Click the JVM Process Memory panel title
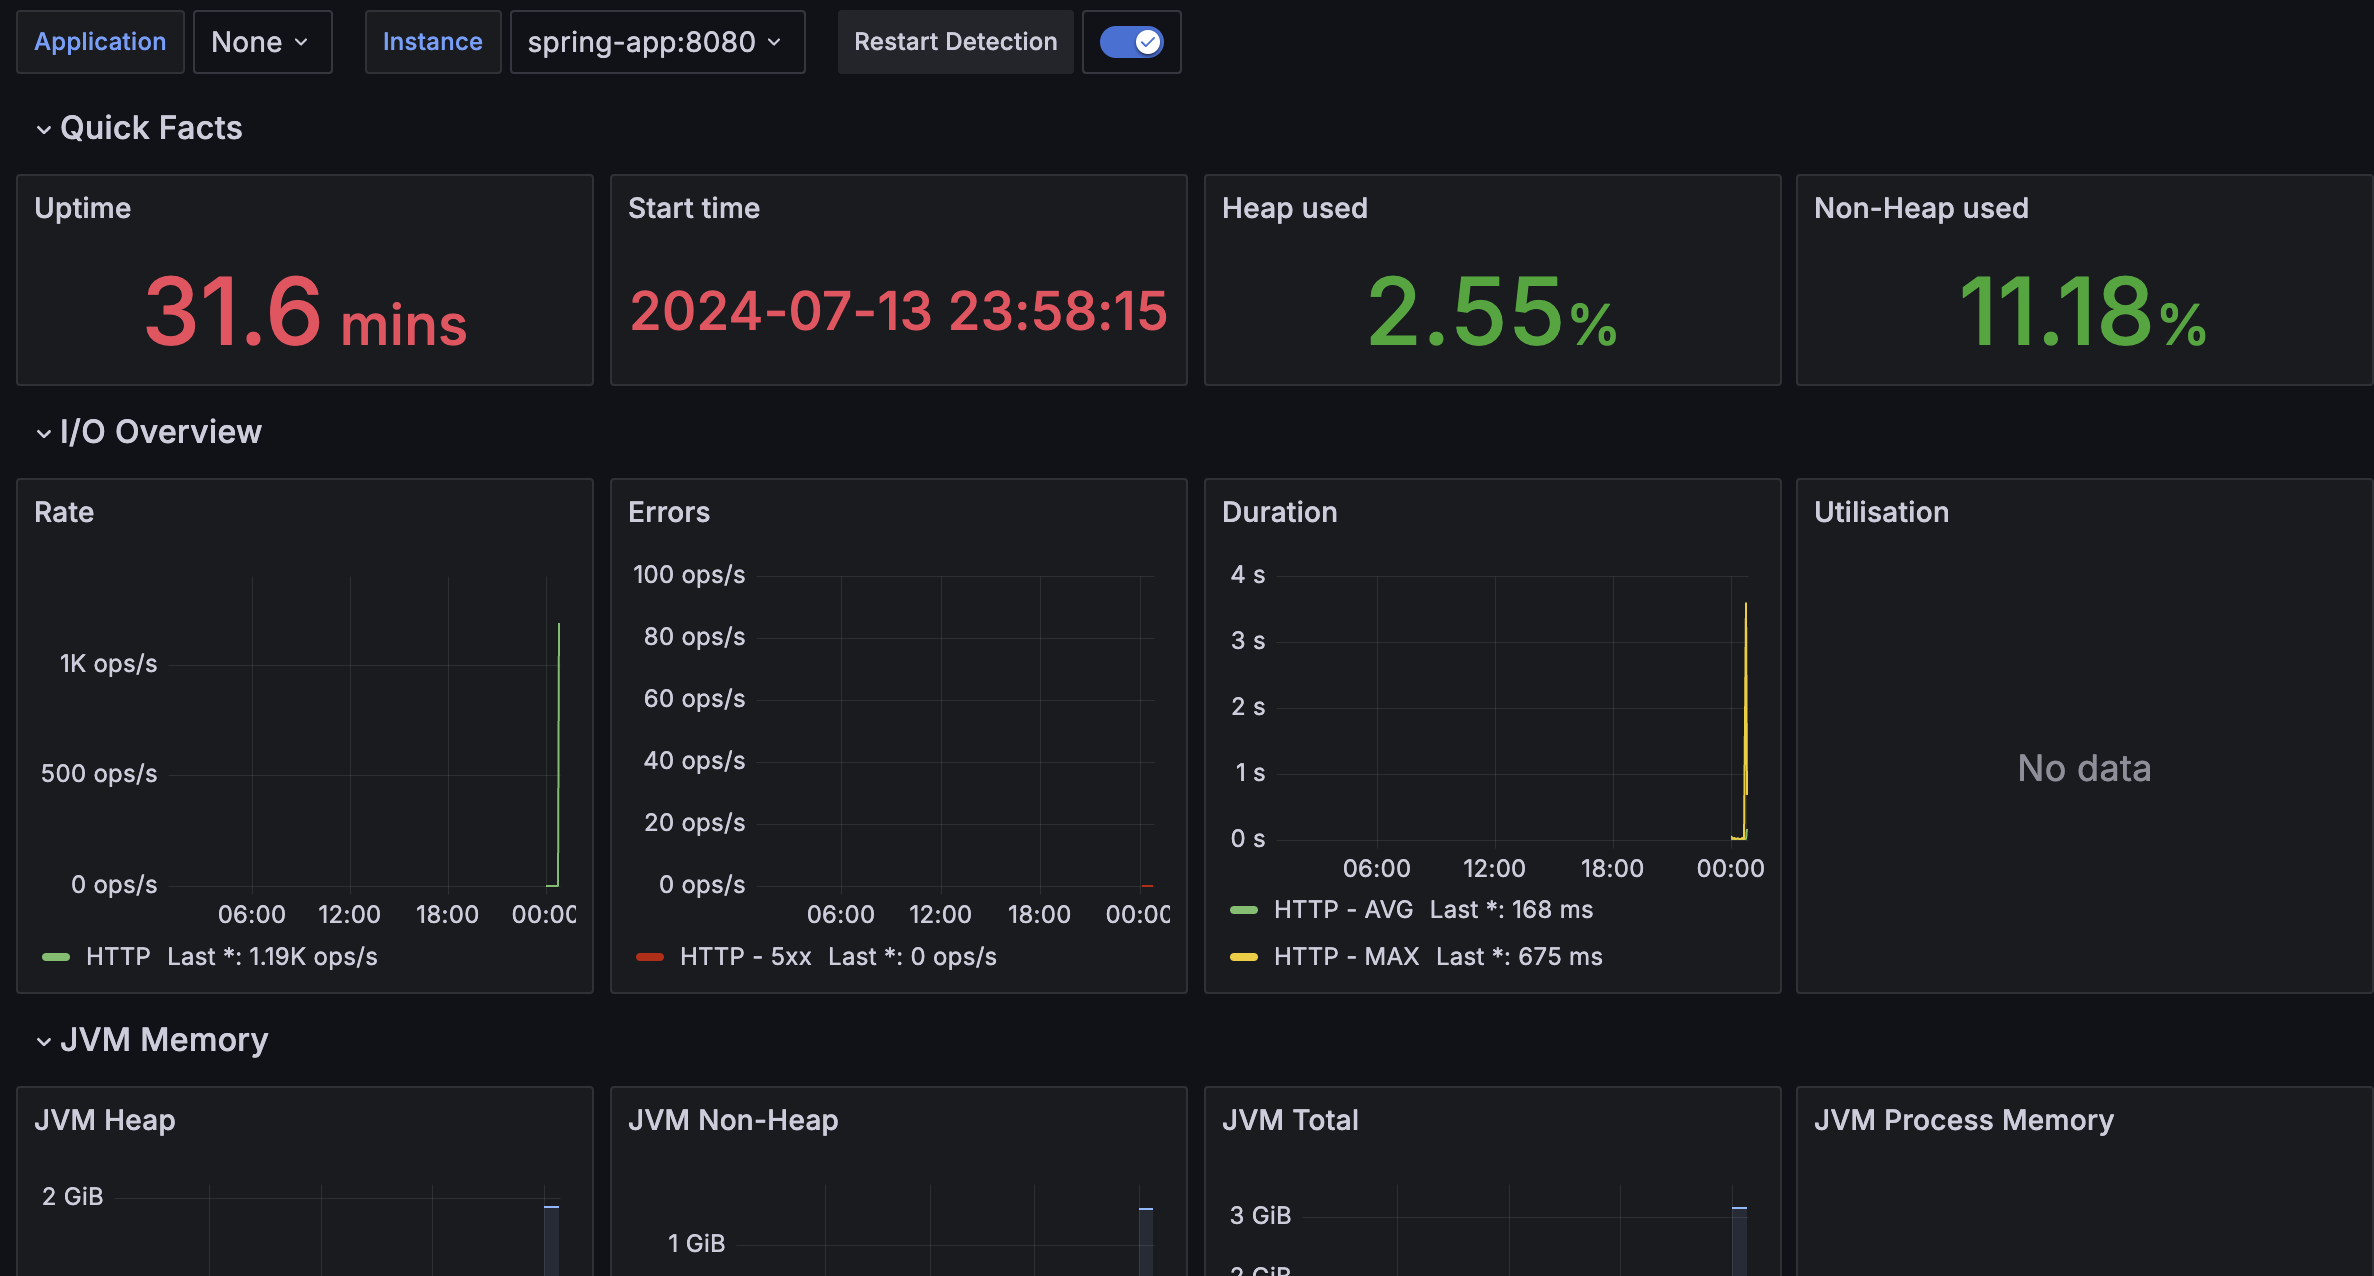 1963,1120
